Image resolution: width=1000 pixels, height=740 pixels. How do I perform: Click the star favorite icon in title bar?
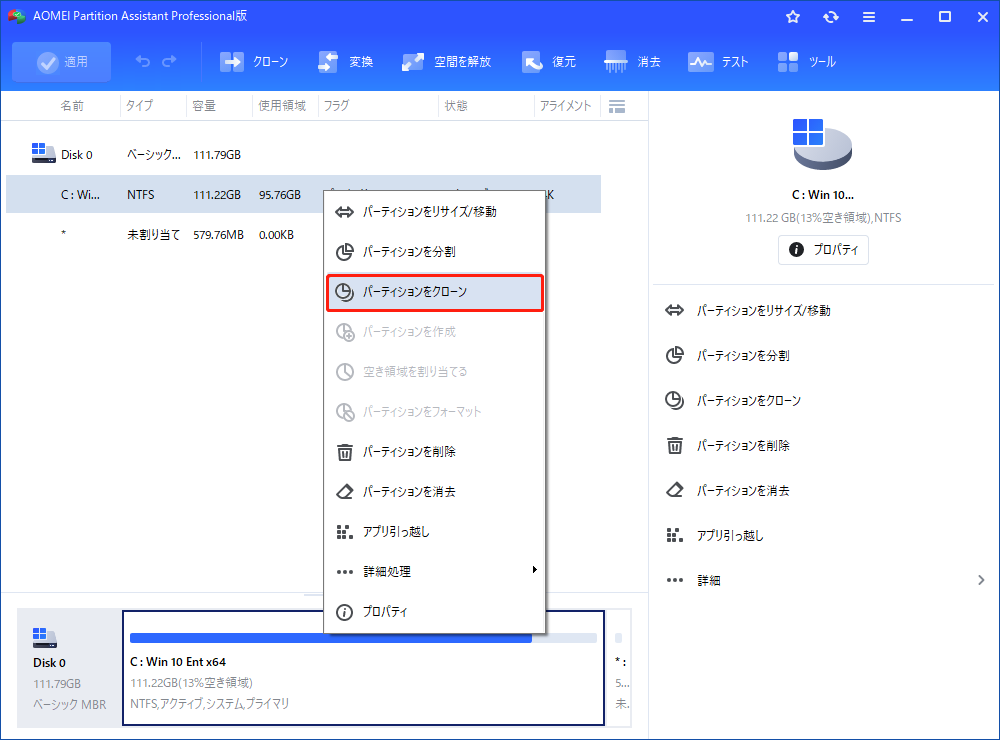pos(793,17)
